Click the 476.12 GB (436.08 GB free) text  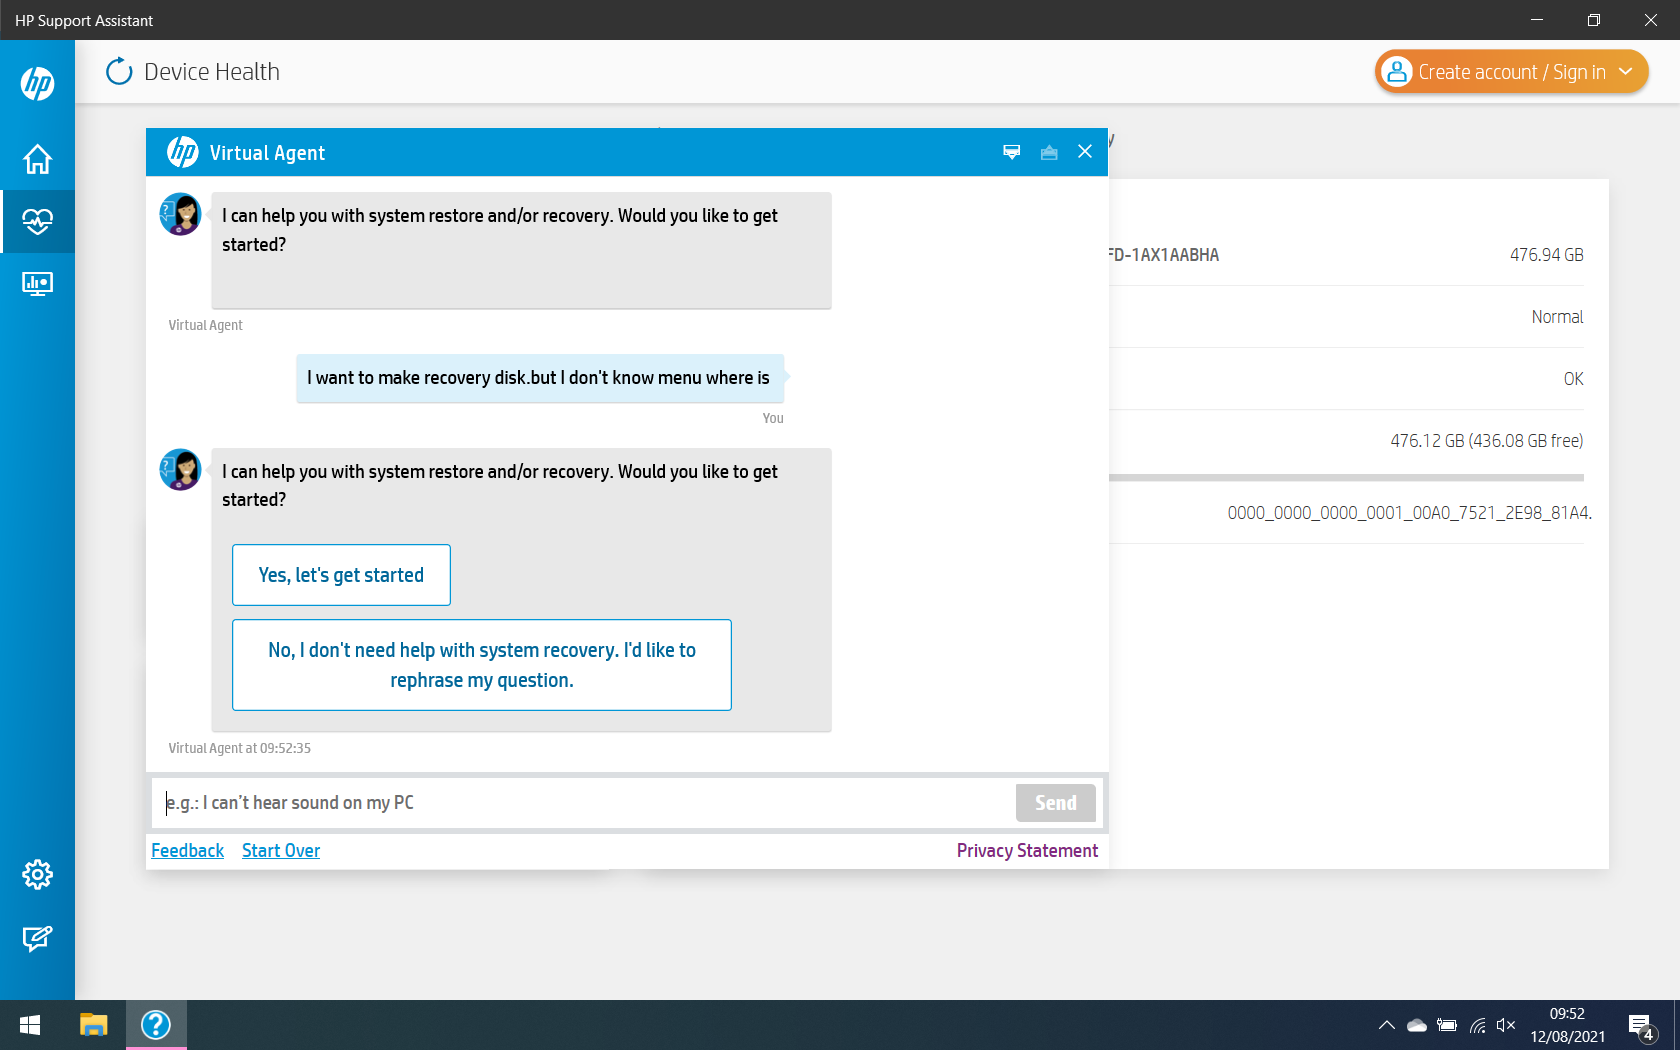[x=1486, y=441]
